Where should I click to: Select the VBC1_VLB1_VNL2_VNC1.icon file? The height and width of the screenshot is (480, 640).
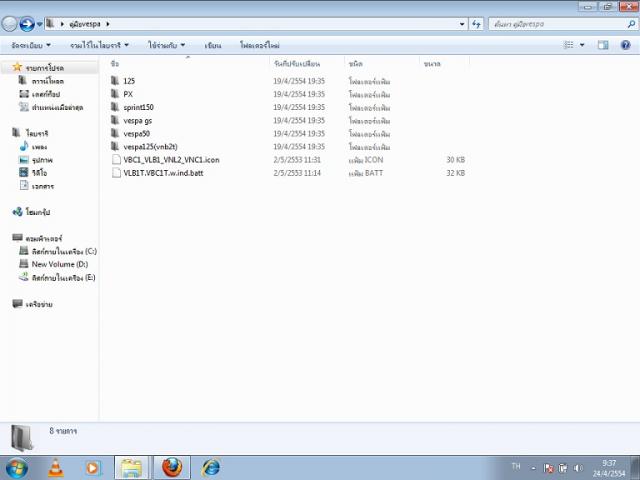click(x=170, y=159)
